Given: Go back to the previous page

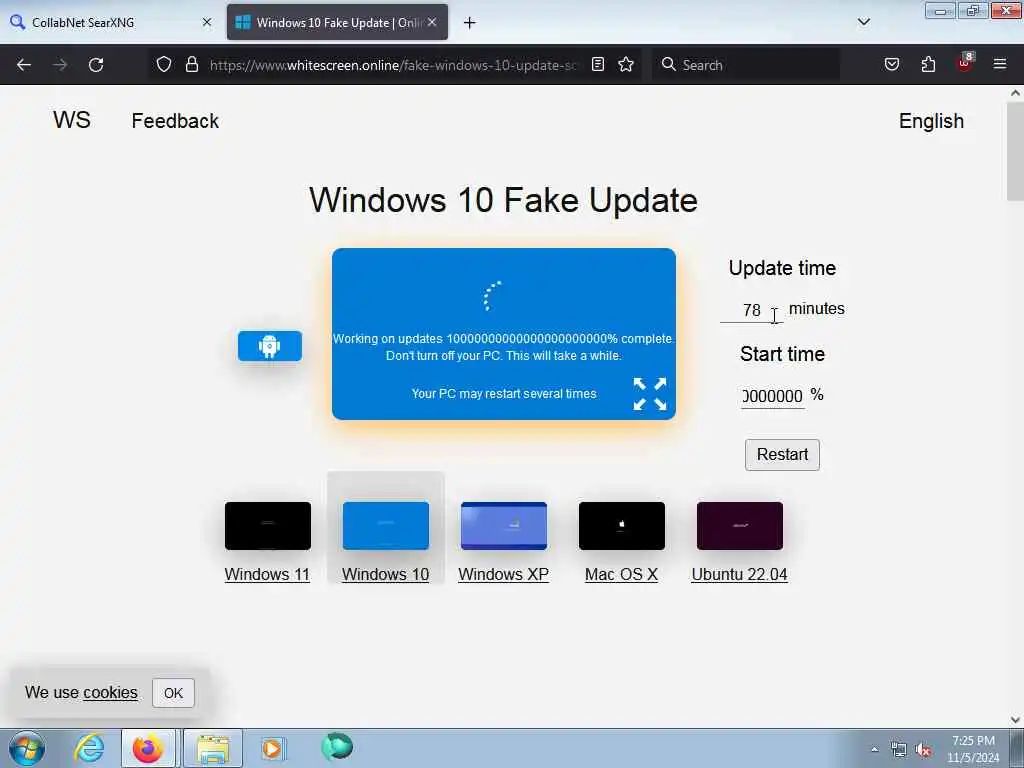Looking at the screenshot, I should coord(24,65).
